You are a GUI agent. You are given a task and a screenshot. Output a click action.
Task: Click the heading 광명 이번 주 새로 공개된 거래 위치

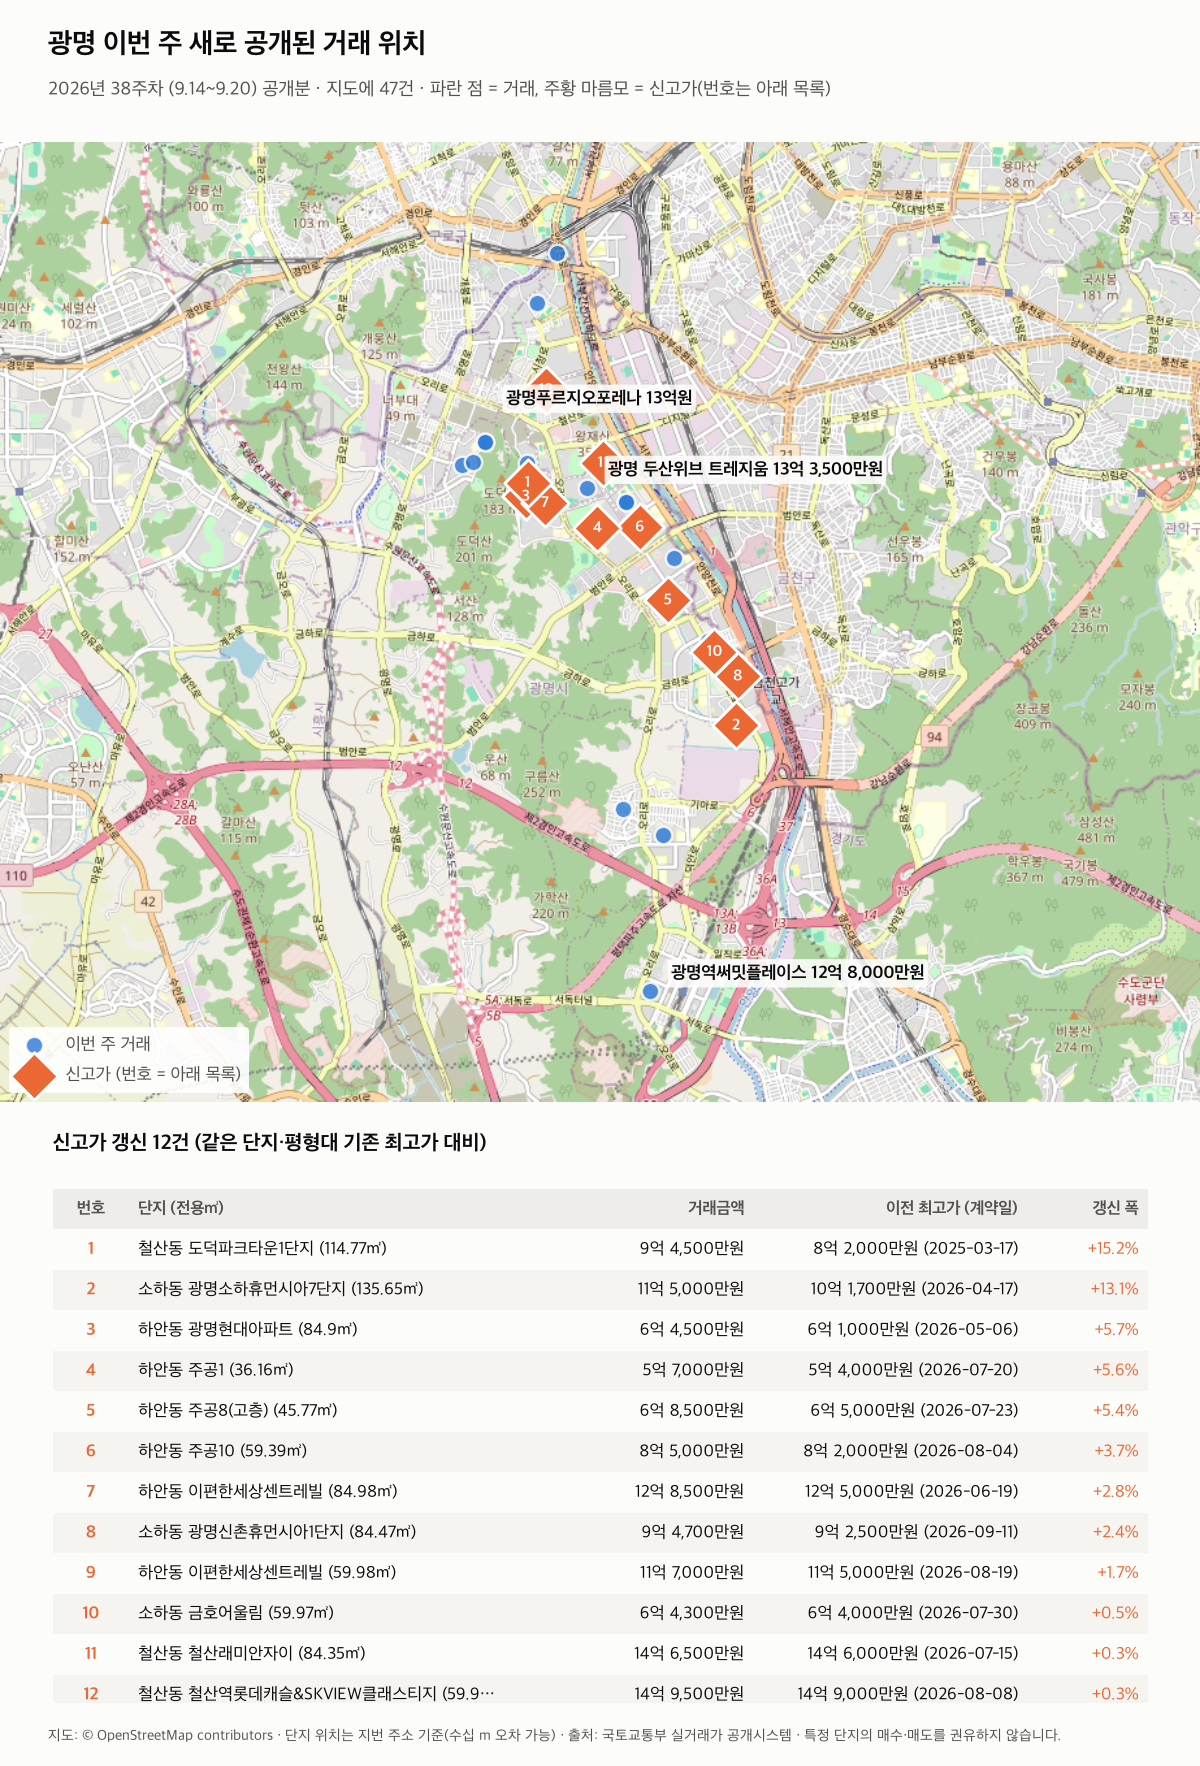coord(237,43)
